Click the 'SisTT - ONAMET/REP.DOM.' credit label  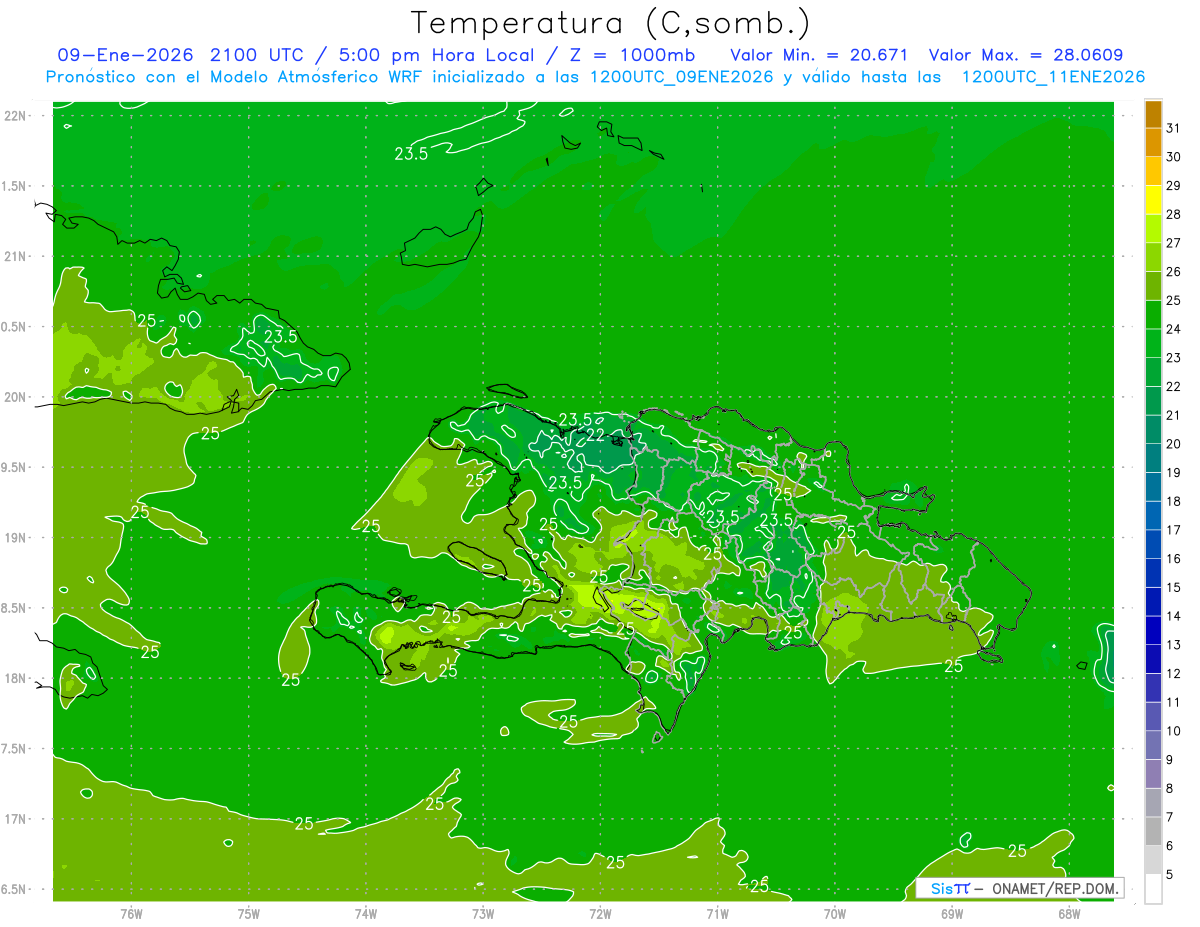[1019, 888]
